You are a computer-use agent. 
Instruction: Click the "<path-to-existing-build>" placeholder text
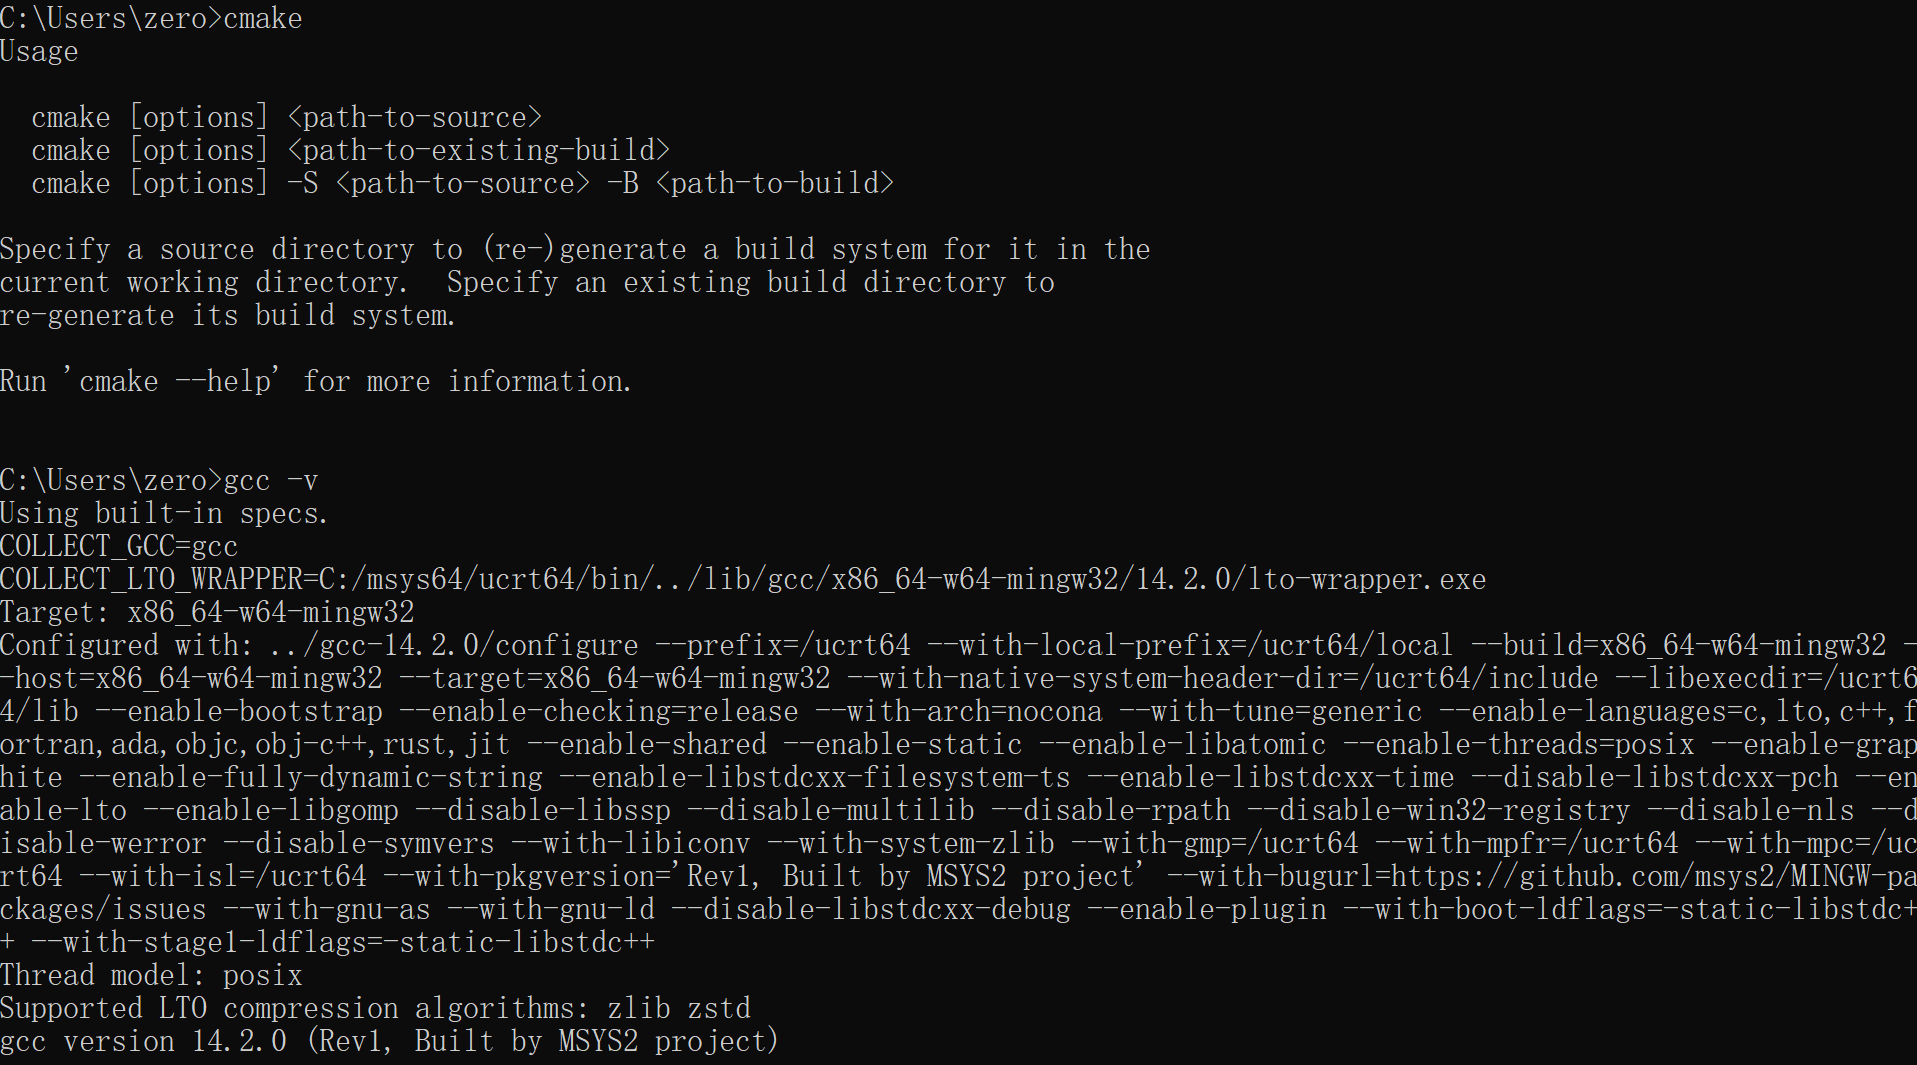click(x=478, y=151)
